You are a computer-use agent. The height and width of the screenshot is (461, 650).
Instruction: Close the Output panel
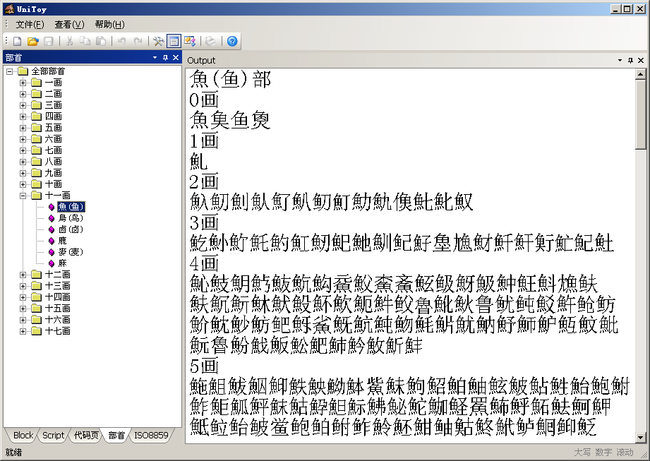tap(641, 60)
